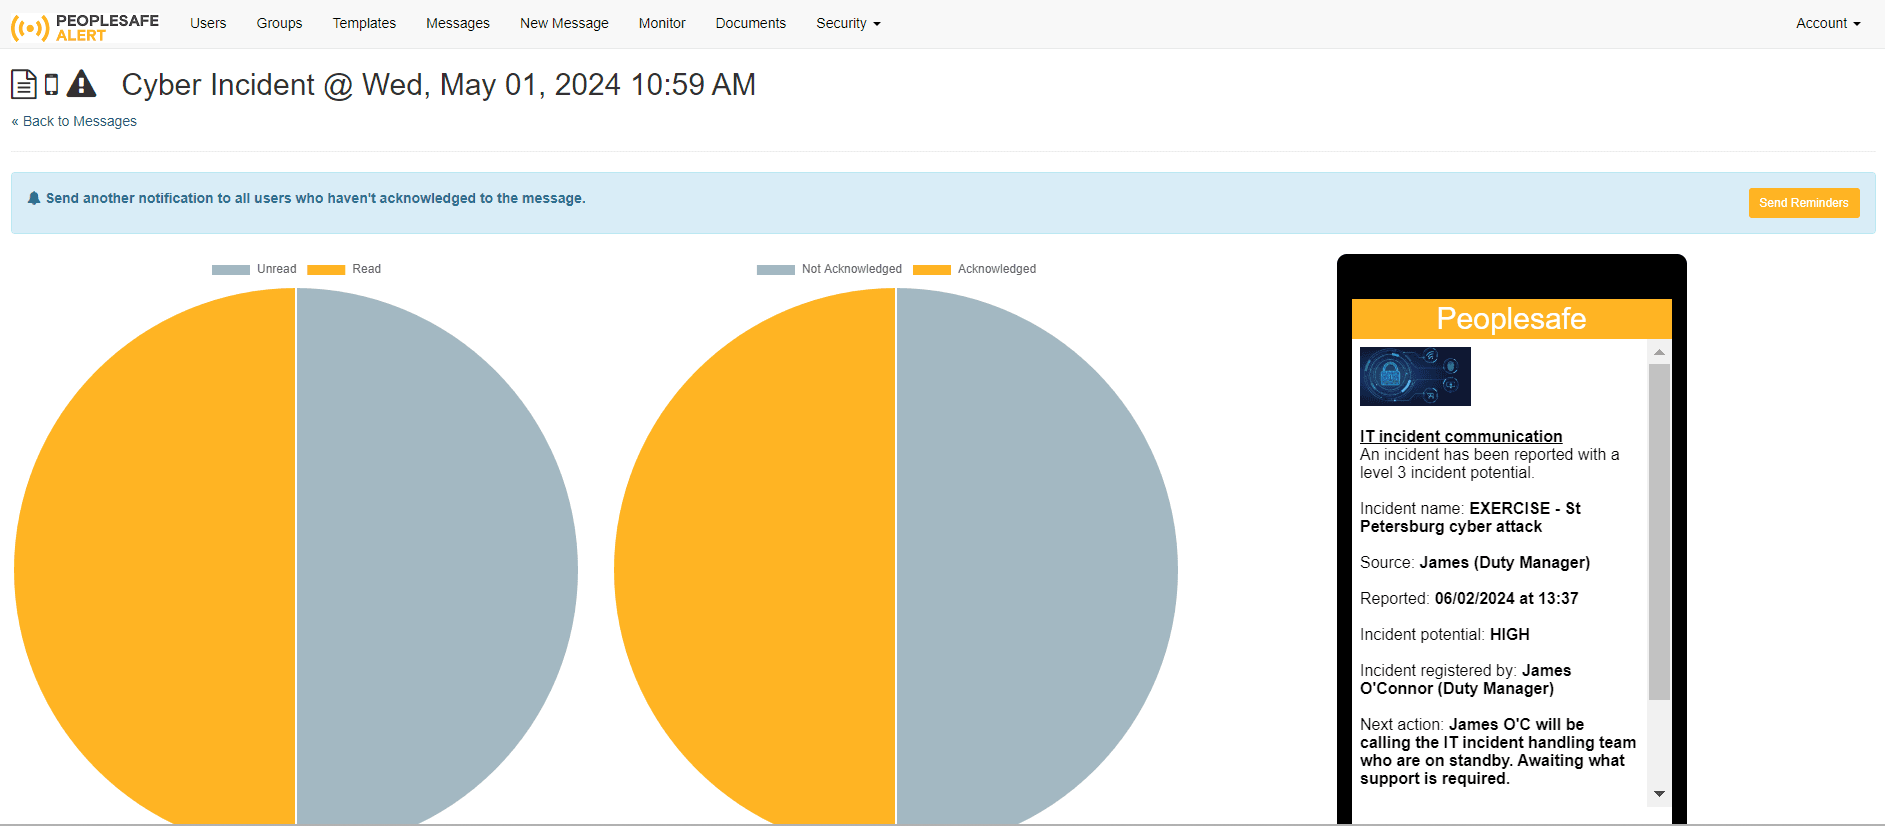Click the IT incident communication heading

click(1461, 436)
